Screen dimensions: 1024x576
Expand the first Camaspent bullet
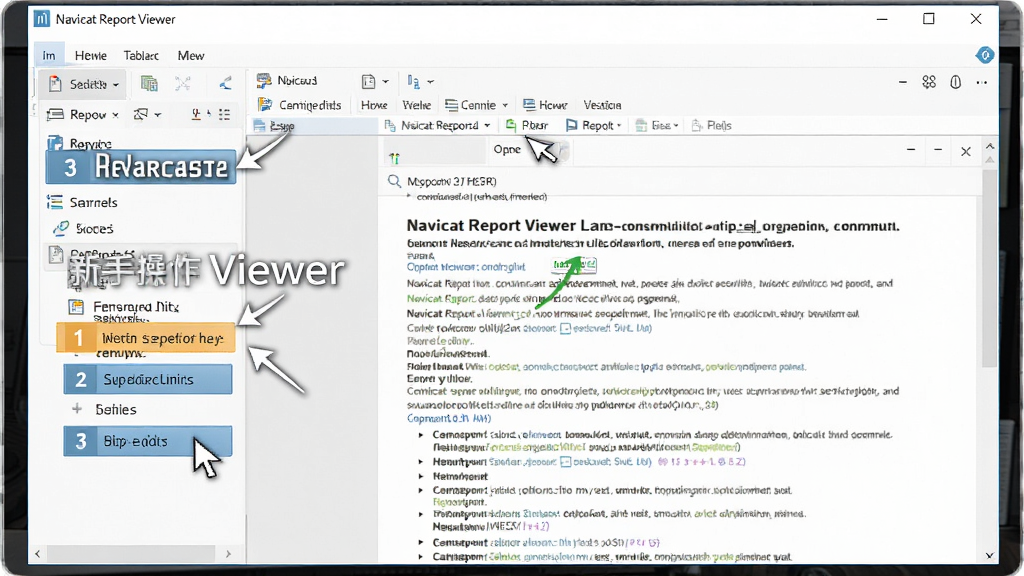(421, 434)
